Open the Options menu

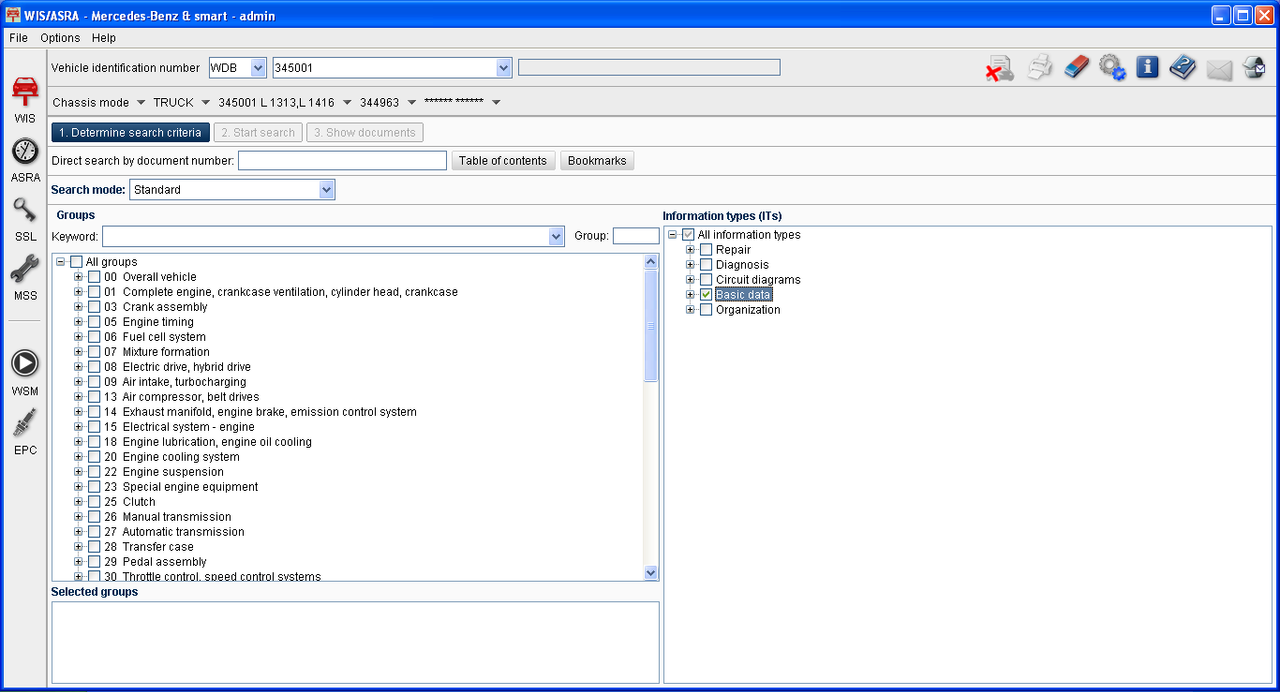point(60,38)
